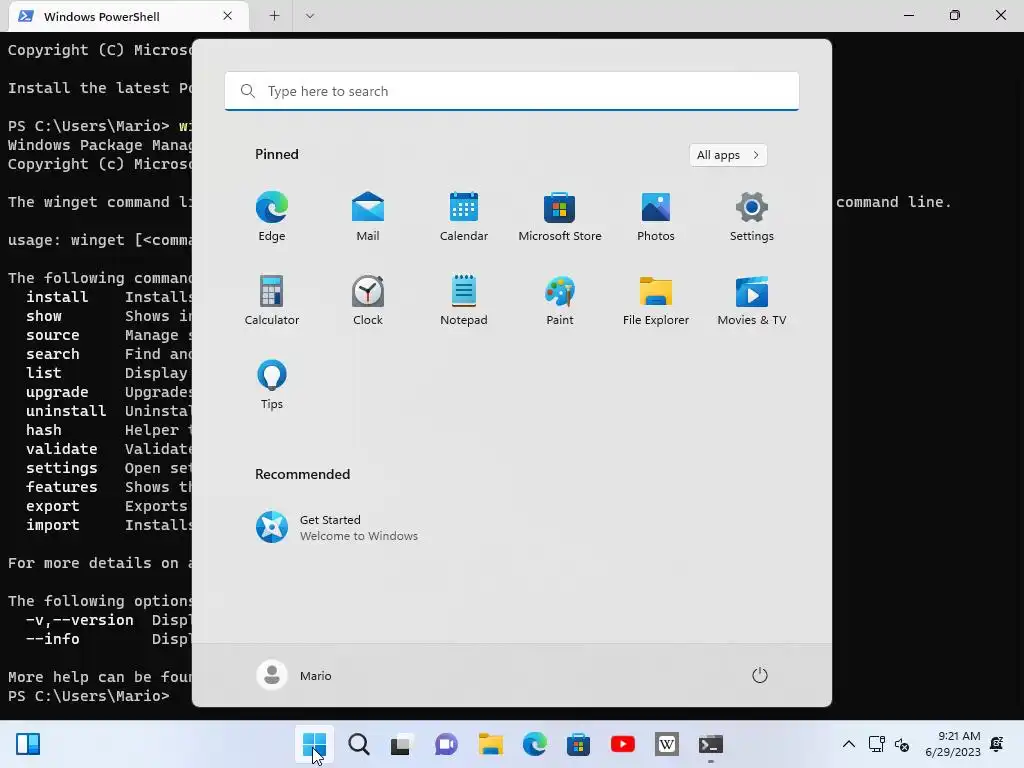Click 'upgrade' command in PowerShell output
Image resolution: width=1024 pixels, height=768 pixels.
(x=57, y=392)
